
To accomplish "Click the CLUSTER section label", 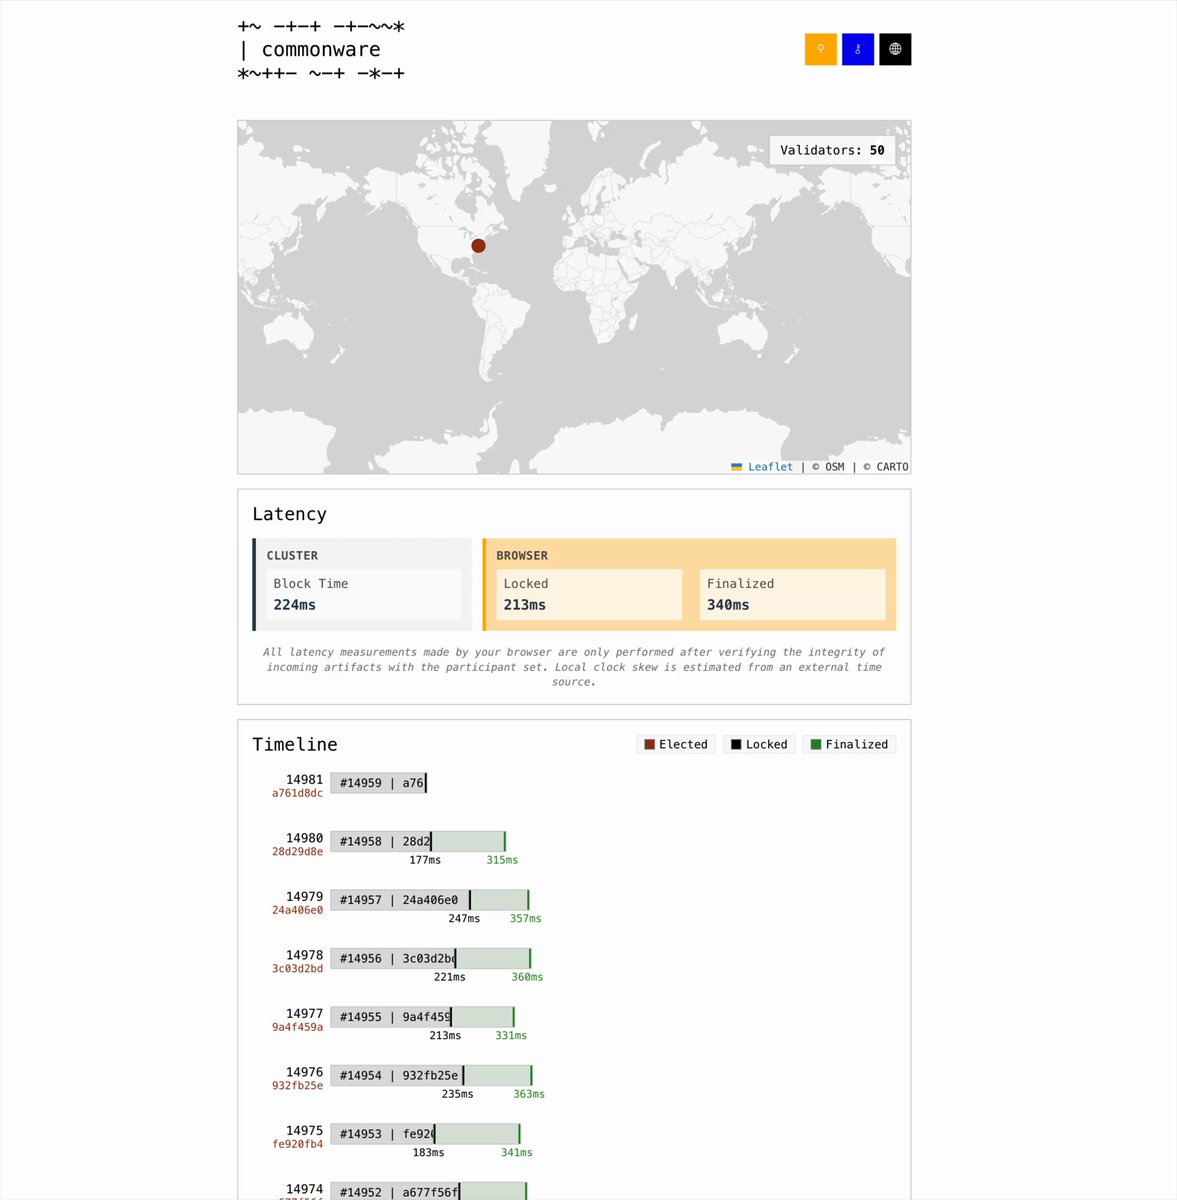I will (x=292, y=555).
